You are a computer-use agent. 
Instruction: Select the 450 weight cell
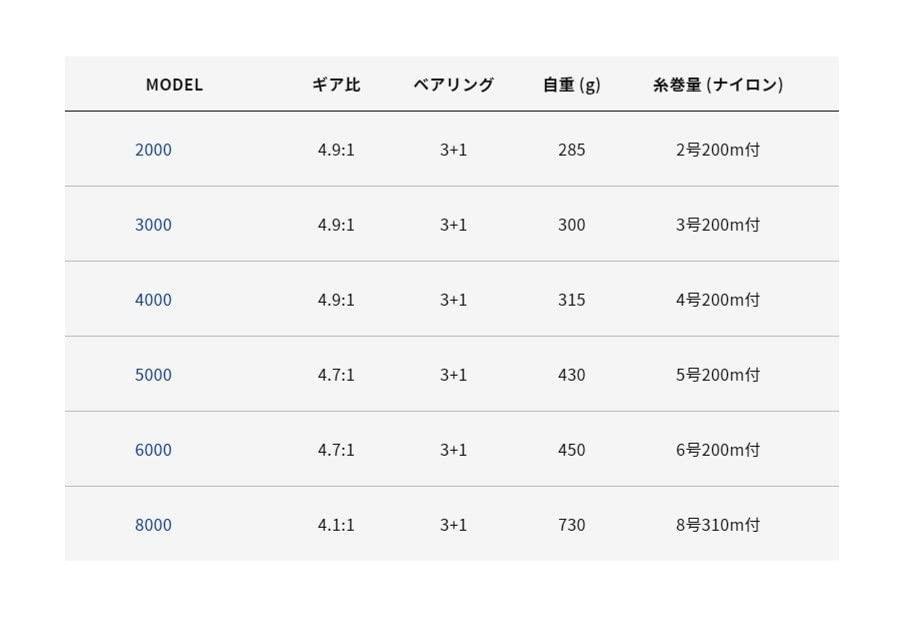pyautogui.click(x=571, y=450)
